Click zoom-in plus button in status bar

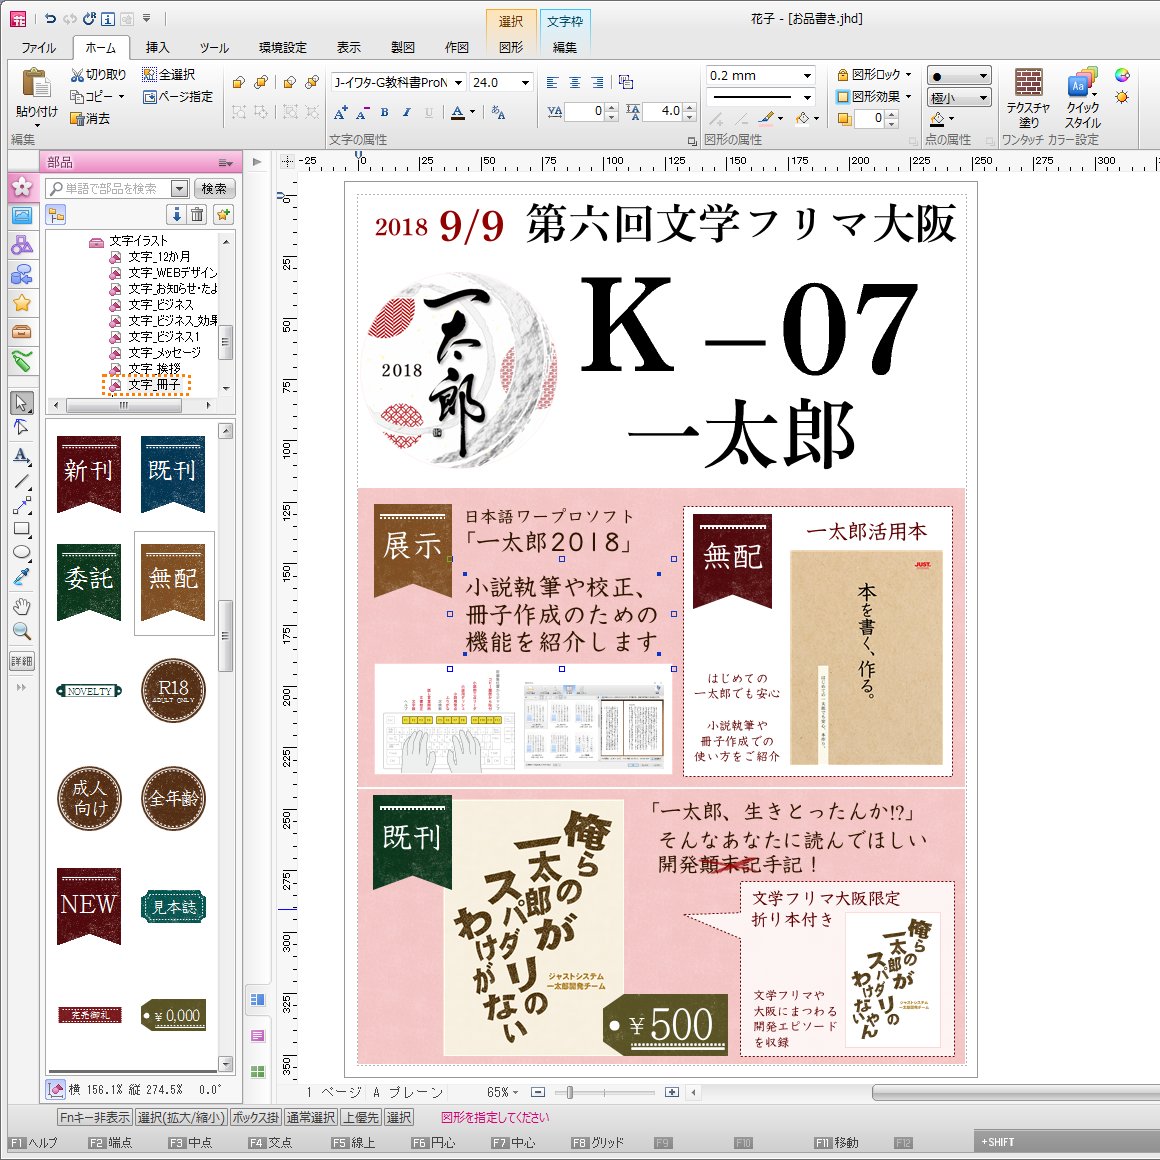point(672,1092)
